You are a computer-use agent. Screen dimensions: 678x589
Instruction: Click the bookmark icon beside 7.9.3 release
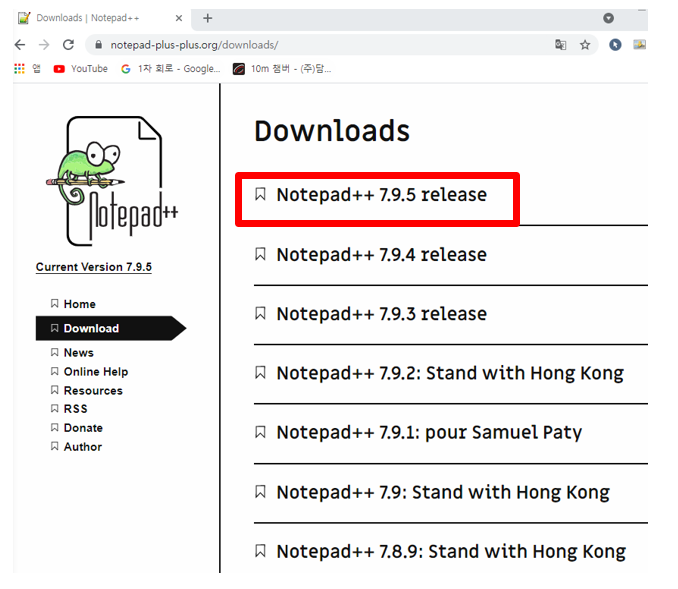(x=260, y=313)
